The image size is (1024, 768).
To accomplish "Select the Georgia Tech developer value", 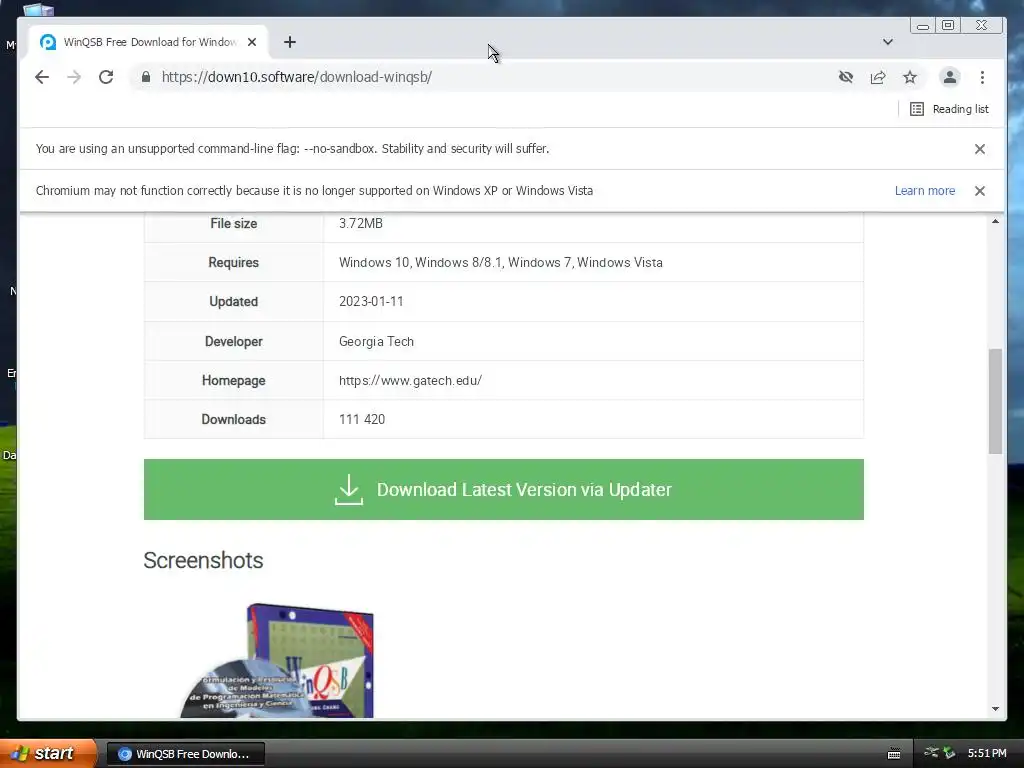I will (x=376, y=341).
